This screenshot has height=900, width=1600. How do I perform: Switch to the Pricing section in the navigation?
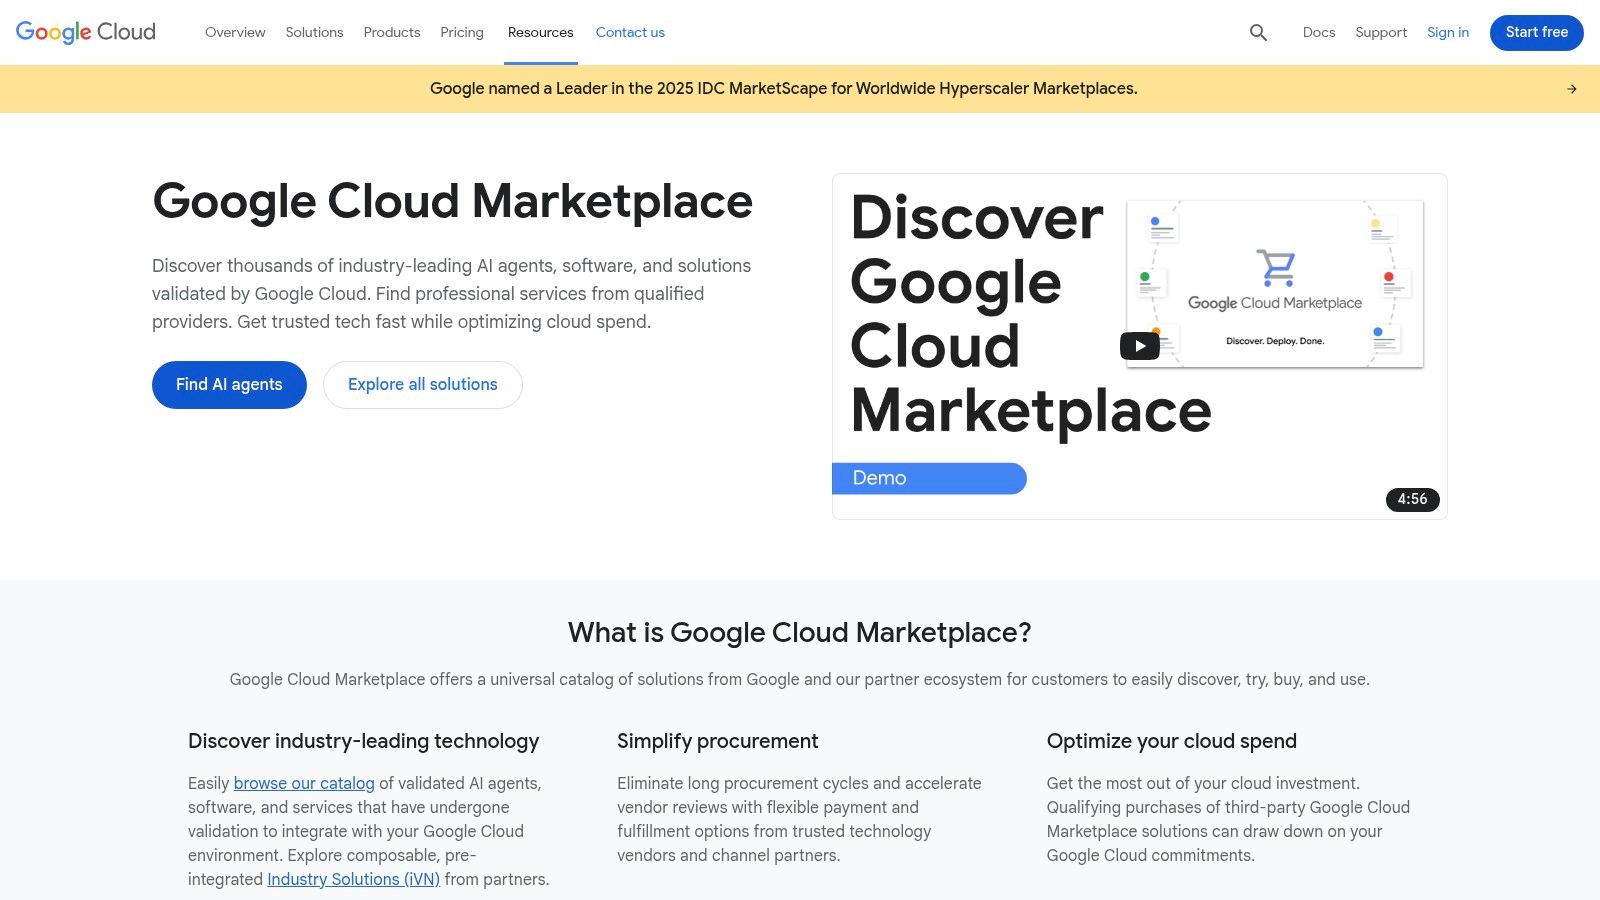(x=462, y=32)
